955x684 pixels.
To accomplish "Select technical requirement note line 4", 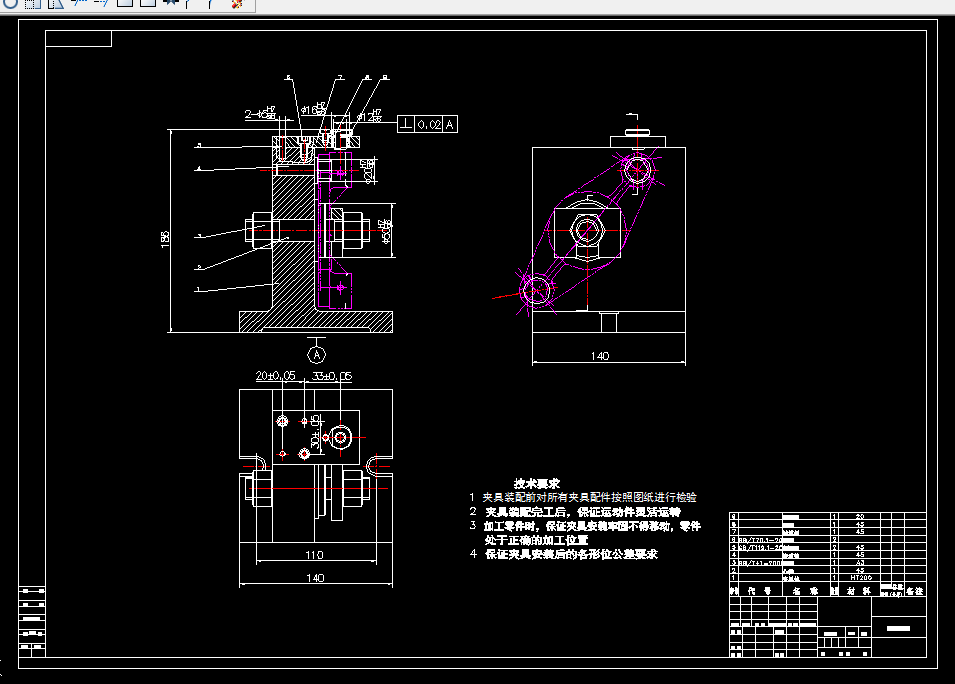I will pyautogui.click(x=563, y=554).
